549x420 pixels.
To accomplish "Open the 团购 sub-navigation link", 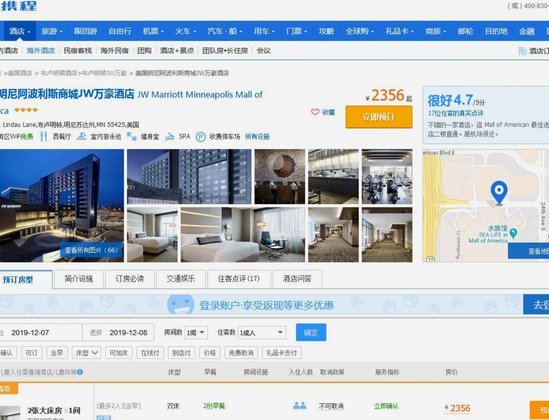I will [x=144, y=50].
